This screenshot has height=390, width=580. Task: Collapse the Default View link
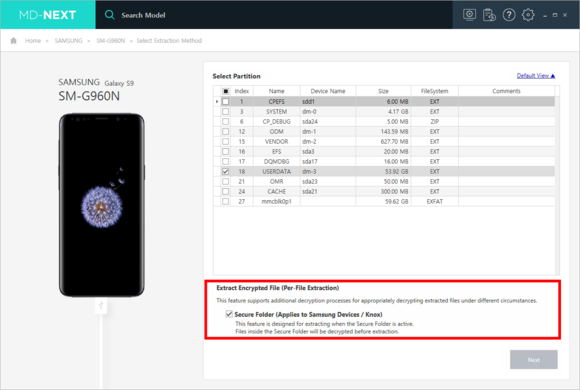[x=536, y=75]
